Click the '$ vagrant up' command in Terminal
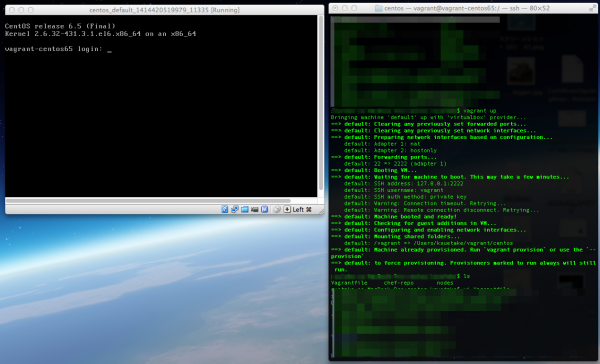The image size is (600, 364). (x=476, y=111)
